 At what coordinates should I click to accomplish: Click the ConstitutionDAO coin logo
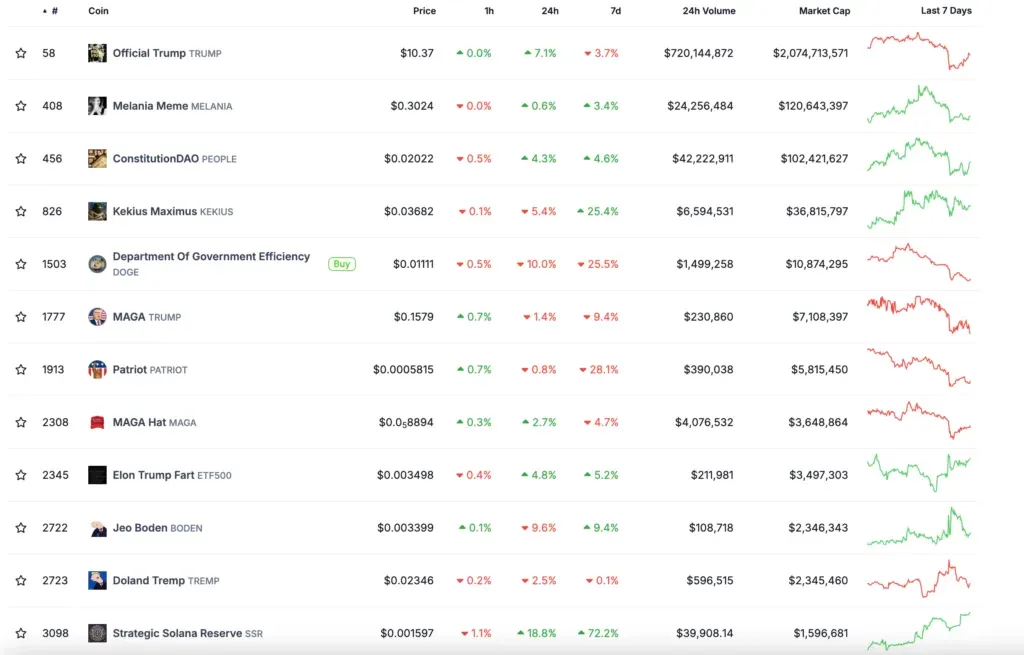click(x=97, y=159)
